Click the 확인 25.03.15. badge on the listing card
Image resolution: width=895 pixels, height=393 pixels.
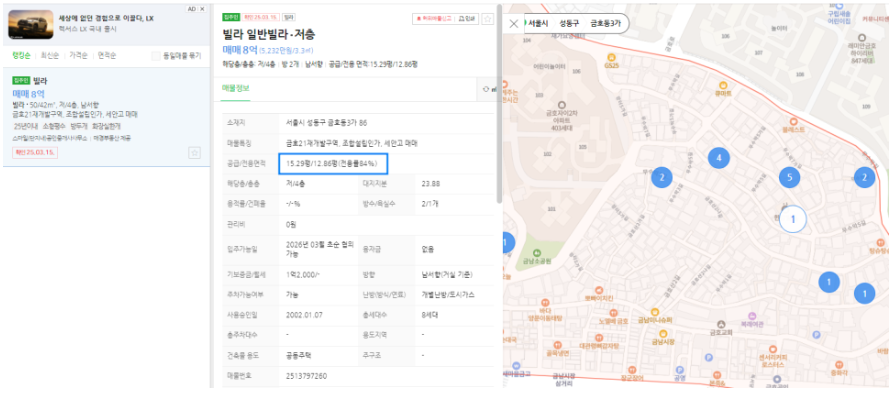click(x=35, y=152)
